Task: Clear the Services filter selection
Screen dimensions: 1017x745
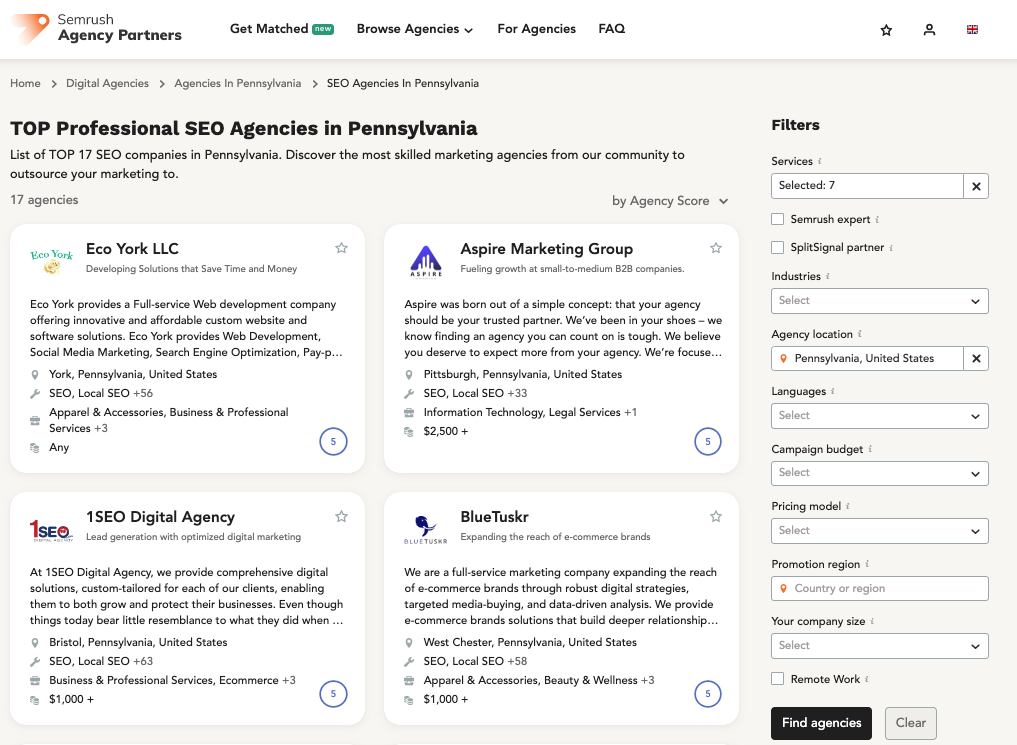Action: (976, 186)
